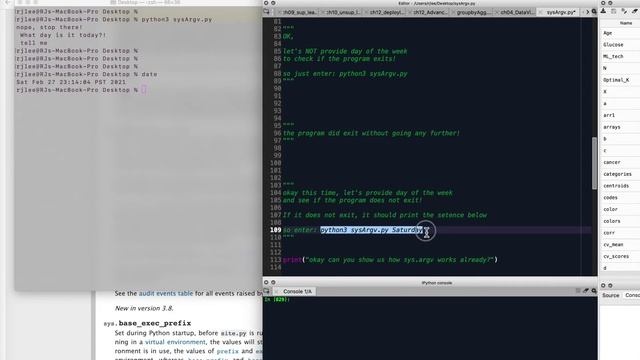
Task: Click the highlighted 'python3 sysArgv.py Saturday' text
Action: (371, 230)
